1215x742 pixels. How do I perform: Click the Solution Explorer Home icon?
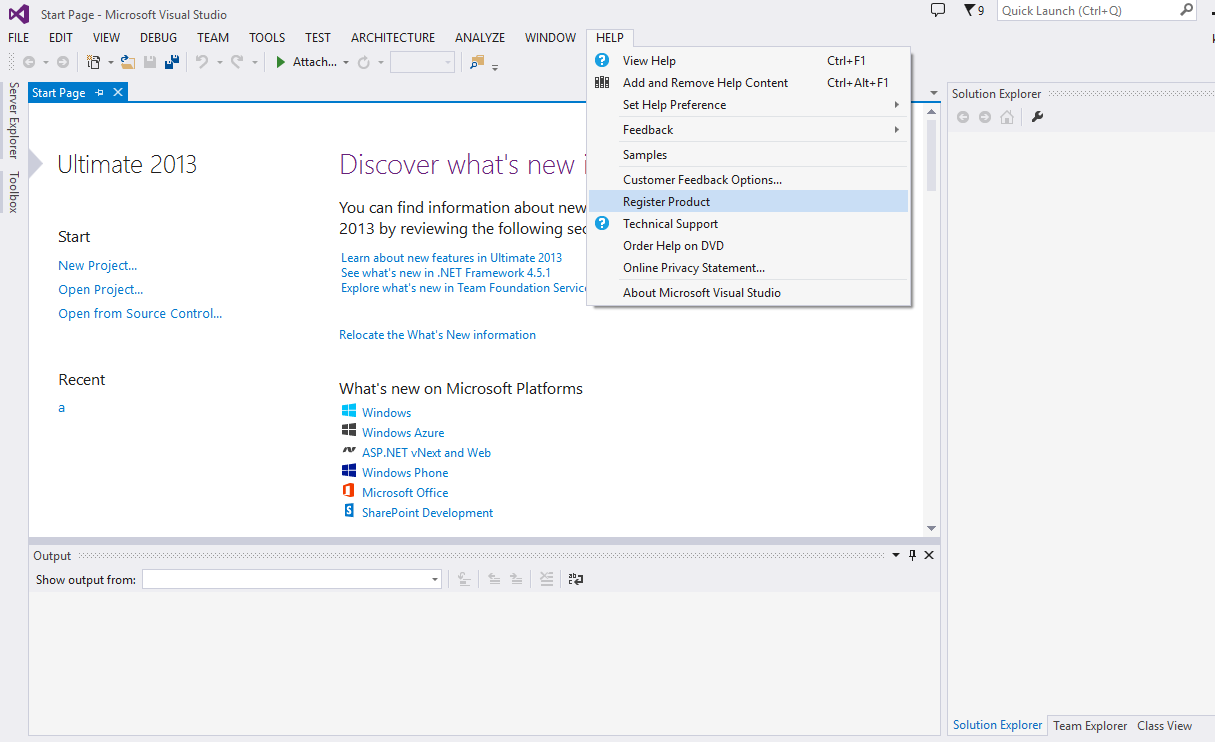click(1007, 117)
